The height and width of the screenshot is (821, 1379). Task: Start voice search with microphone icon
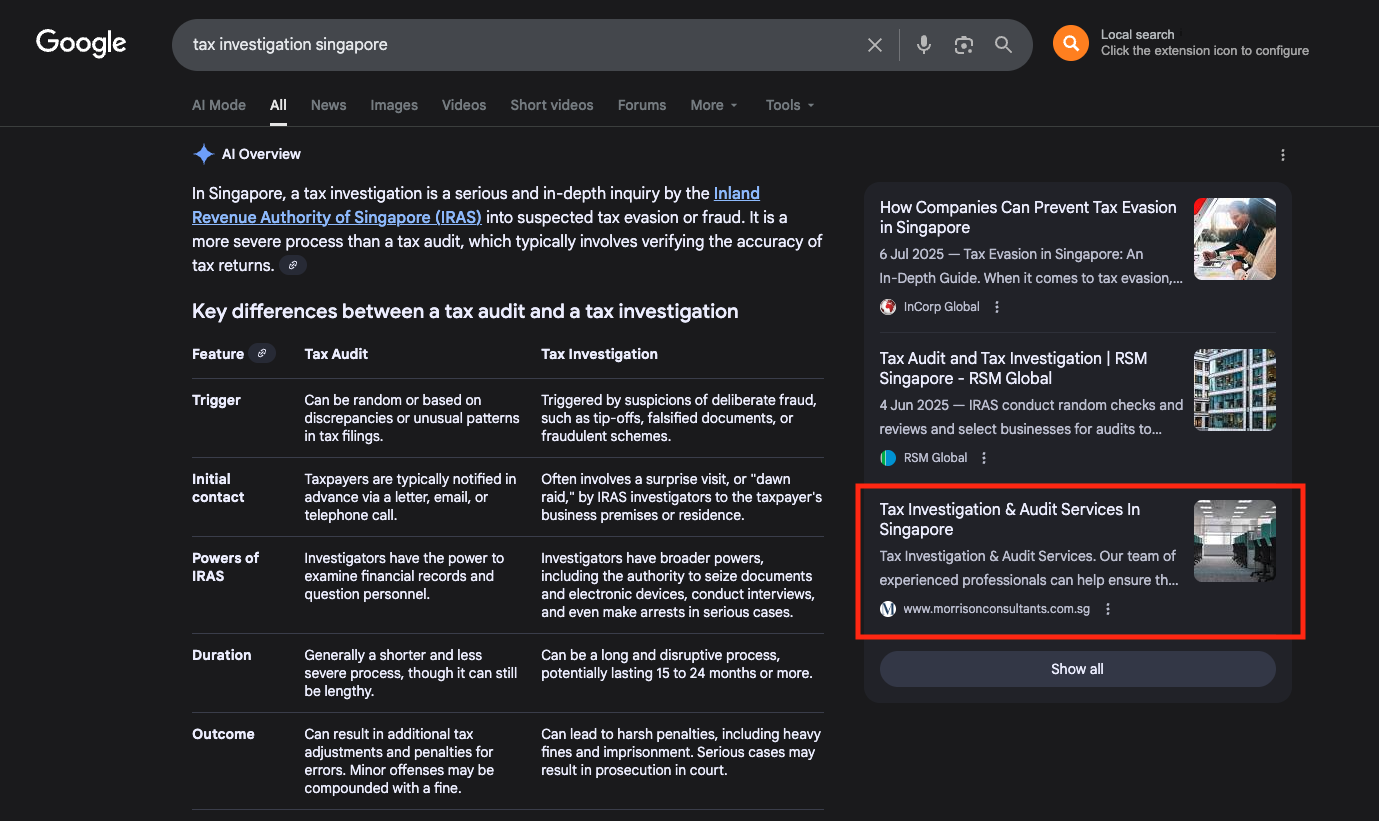[924, 45]
